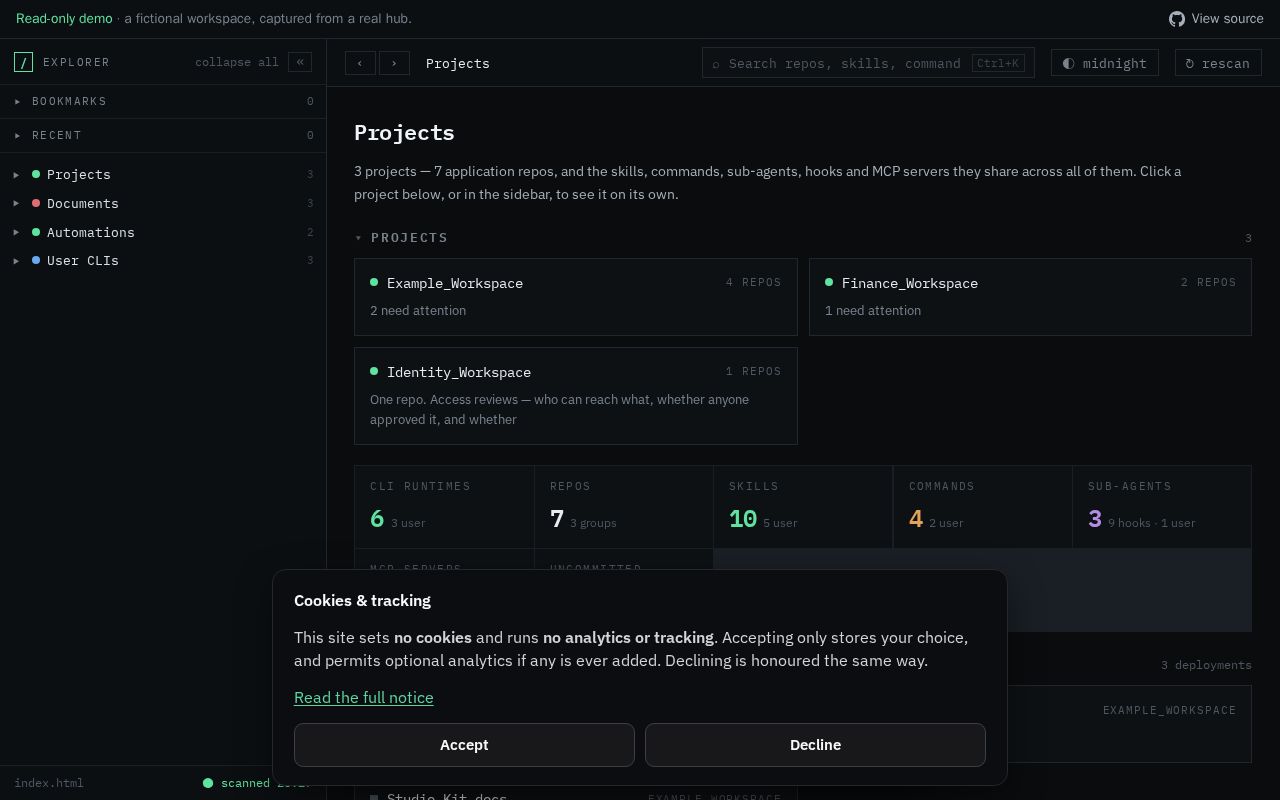Click the '1 need attention' text
The width and height of the screenshot is (1280, 800).
coord(873,311)
